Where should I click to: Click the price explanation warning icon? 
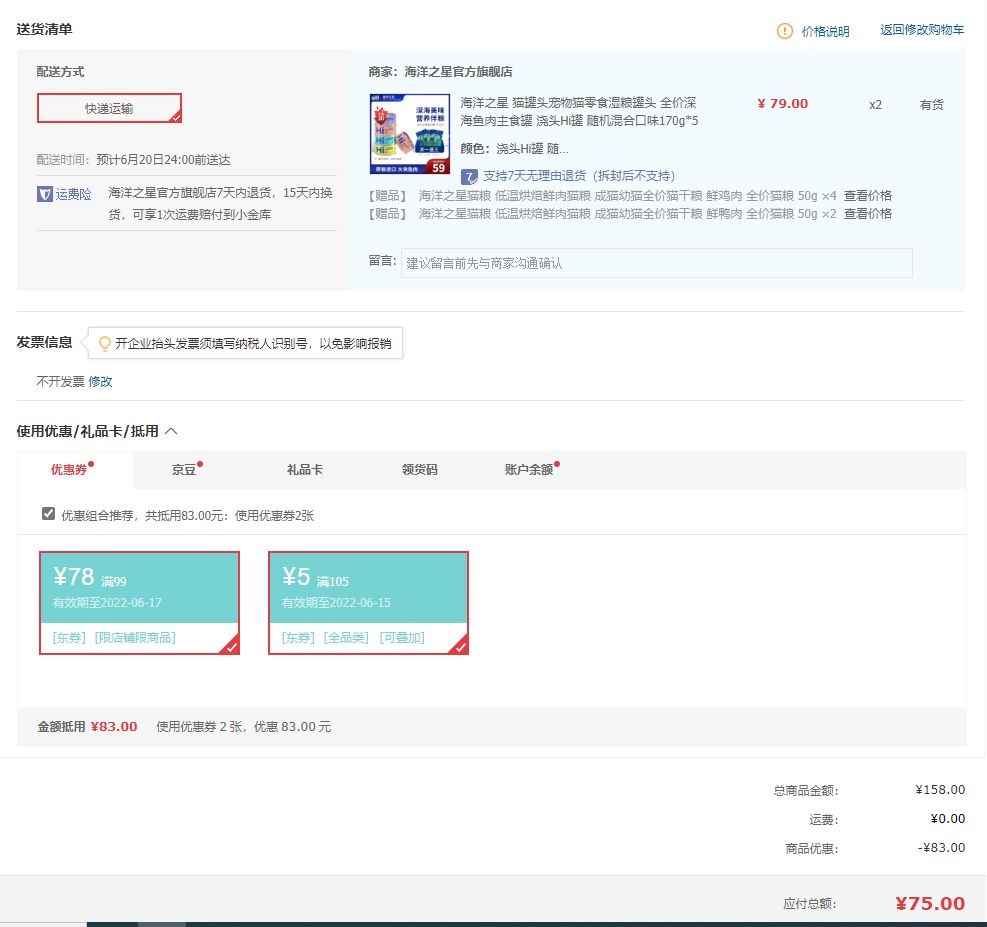(784, 30)
